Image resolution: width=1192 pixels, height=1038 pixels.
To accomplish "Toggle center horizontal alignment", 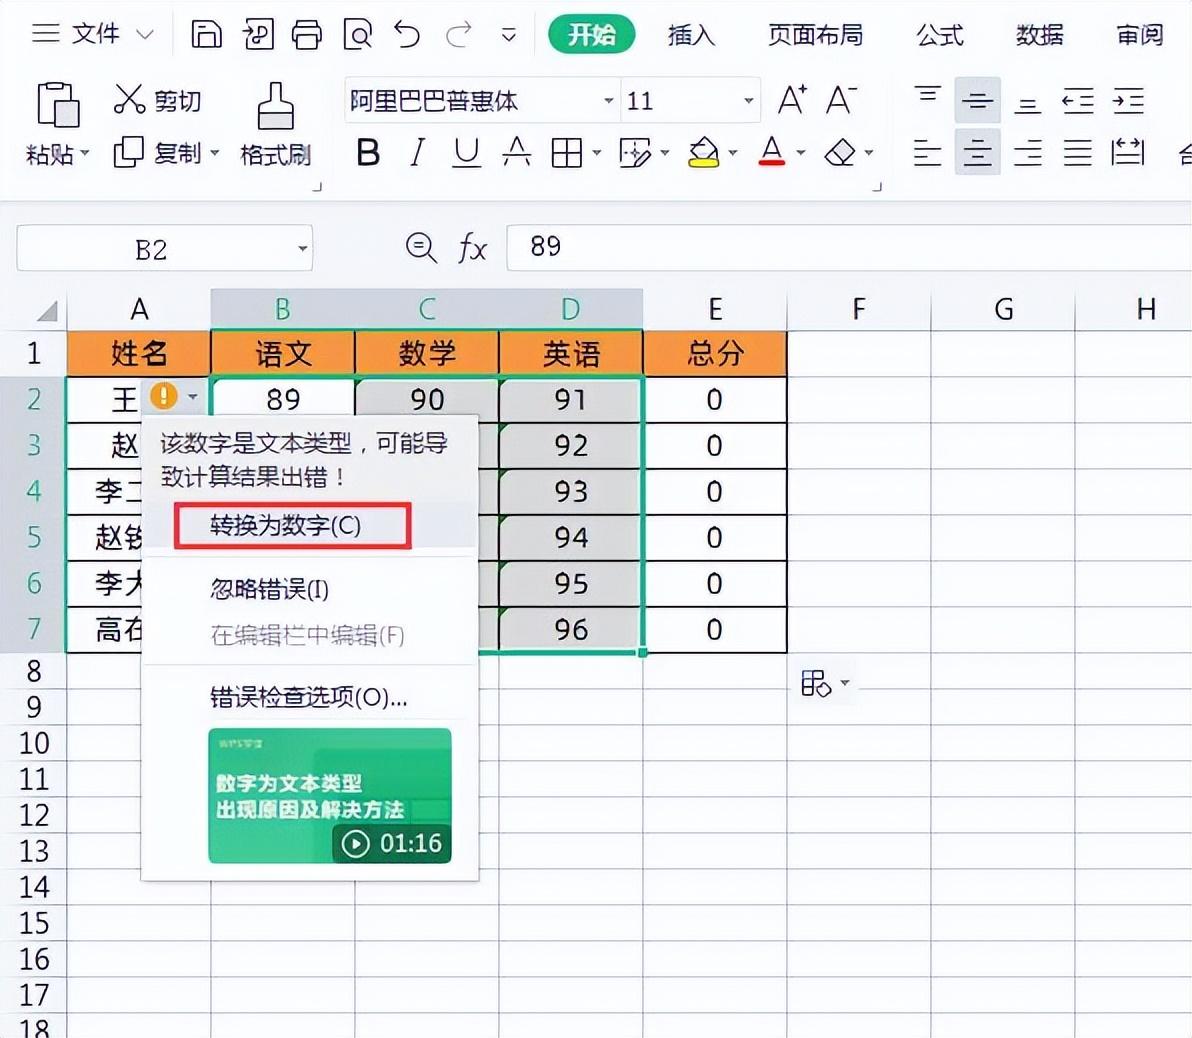I will coord(978,153).
